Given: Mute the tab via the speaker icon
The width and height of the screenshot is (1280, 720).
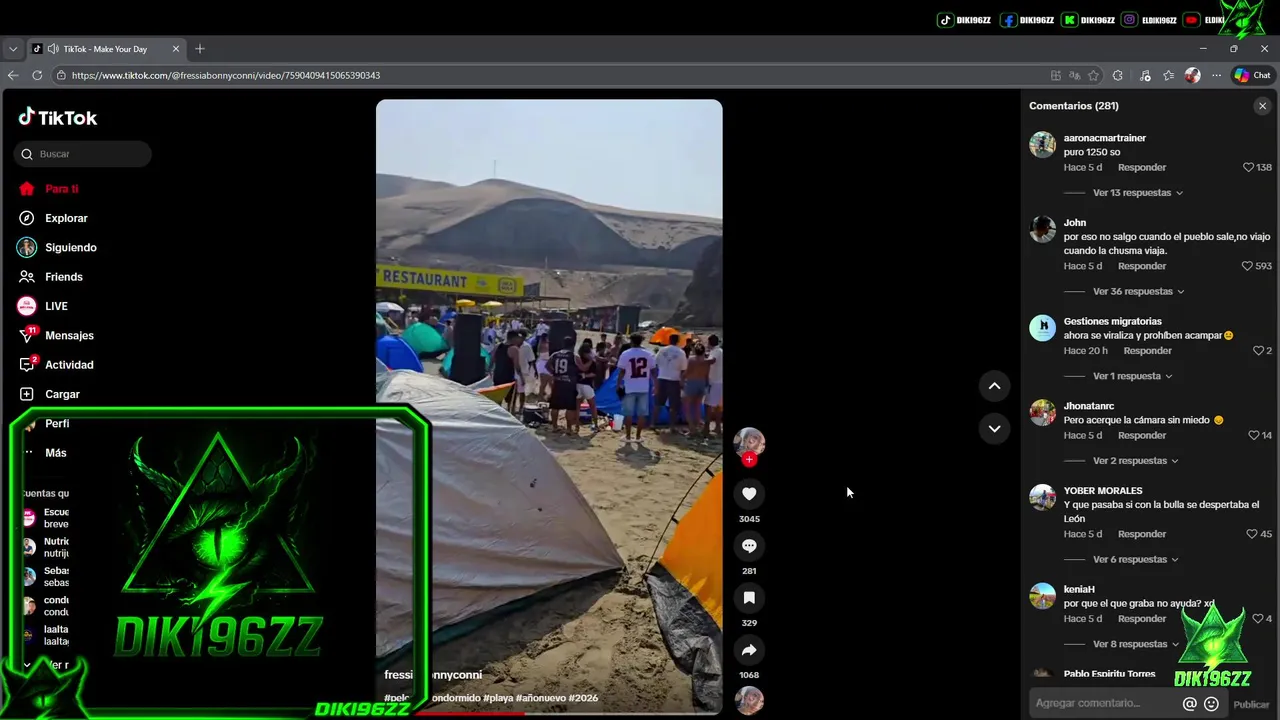Looking at the screenshot, I should 53,49.
